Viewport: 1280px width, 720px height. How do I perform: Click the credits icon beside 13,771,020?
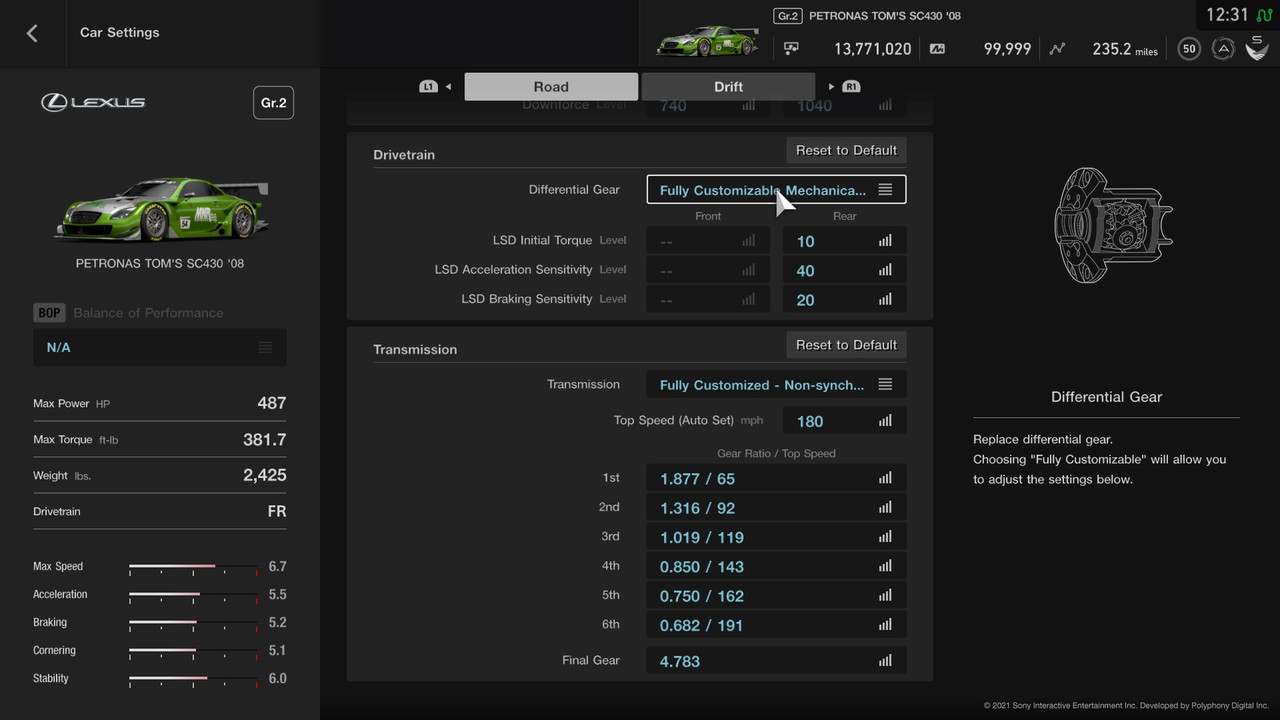791,48
